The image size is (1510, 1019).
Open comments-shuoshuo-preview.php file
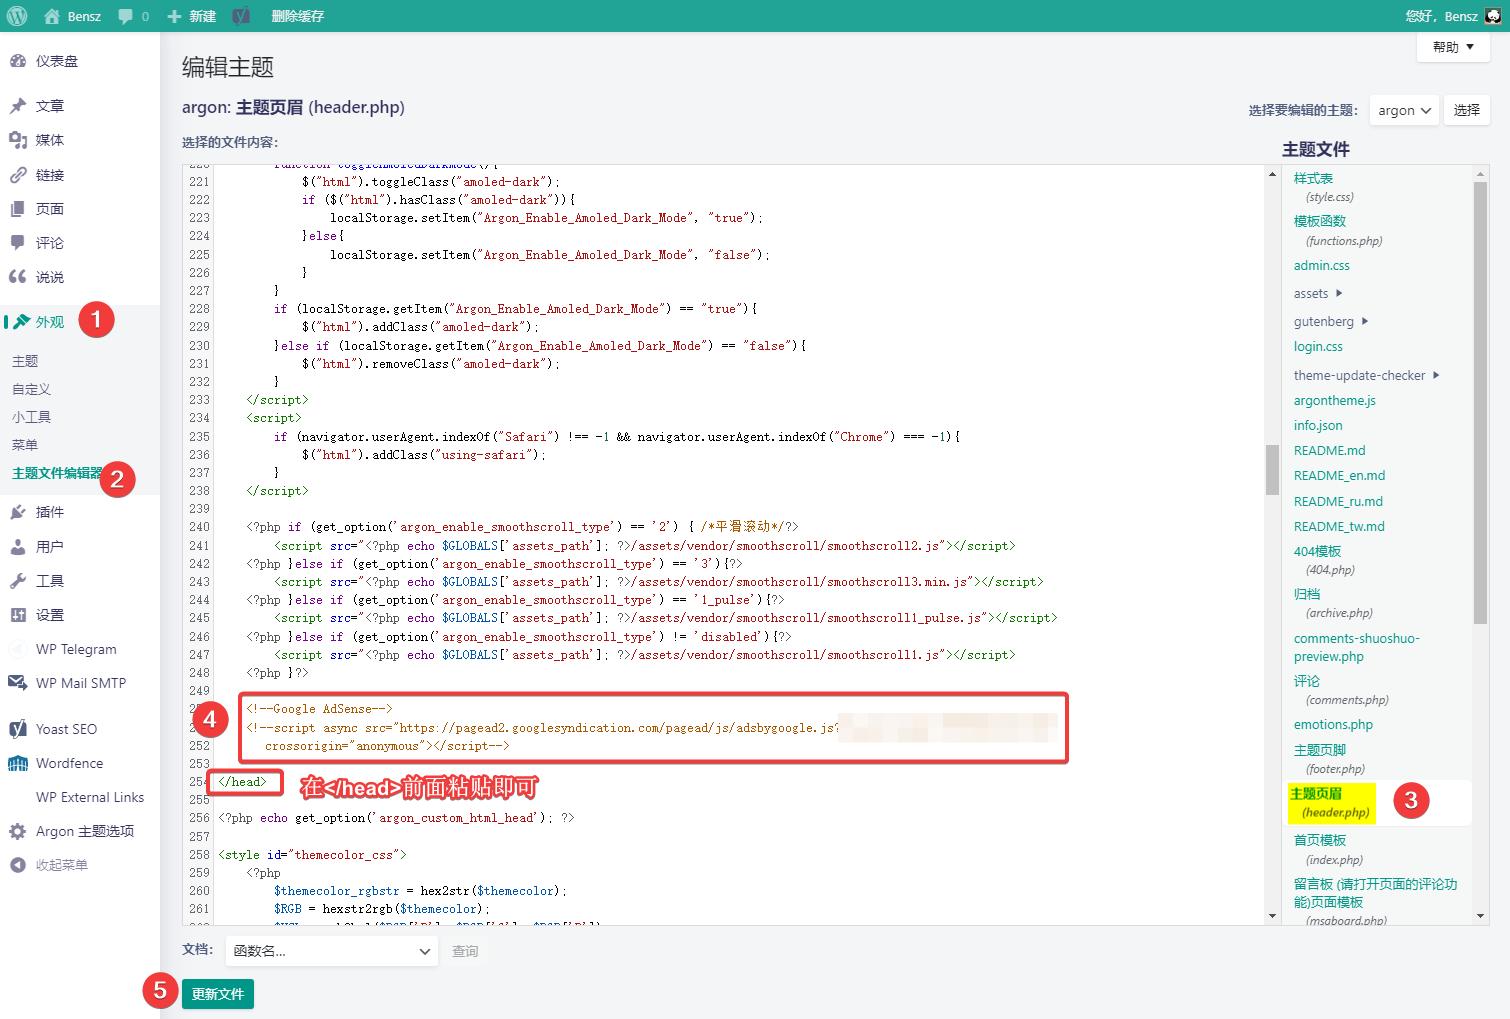[x=1356, y=647]
